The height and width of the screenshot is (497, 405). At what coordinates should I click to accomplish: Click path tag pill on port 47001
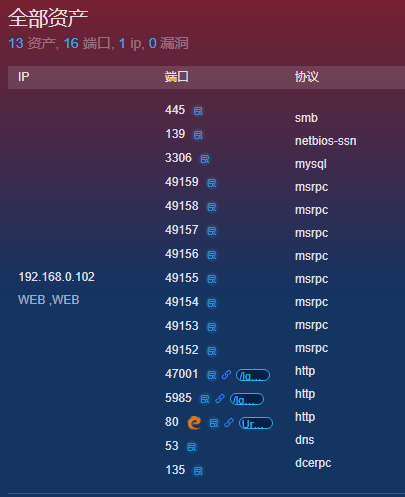tap(253, 375)
